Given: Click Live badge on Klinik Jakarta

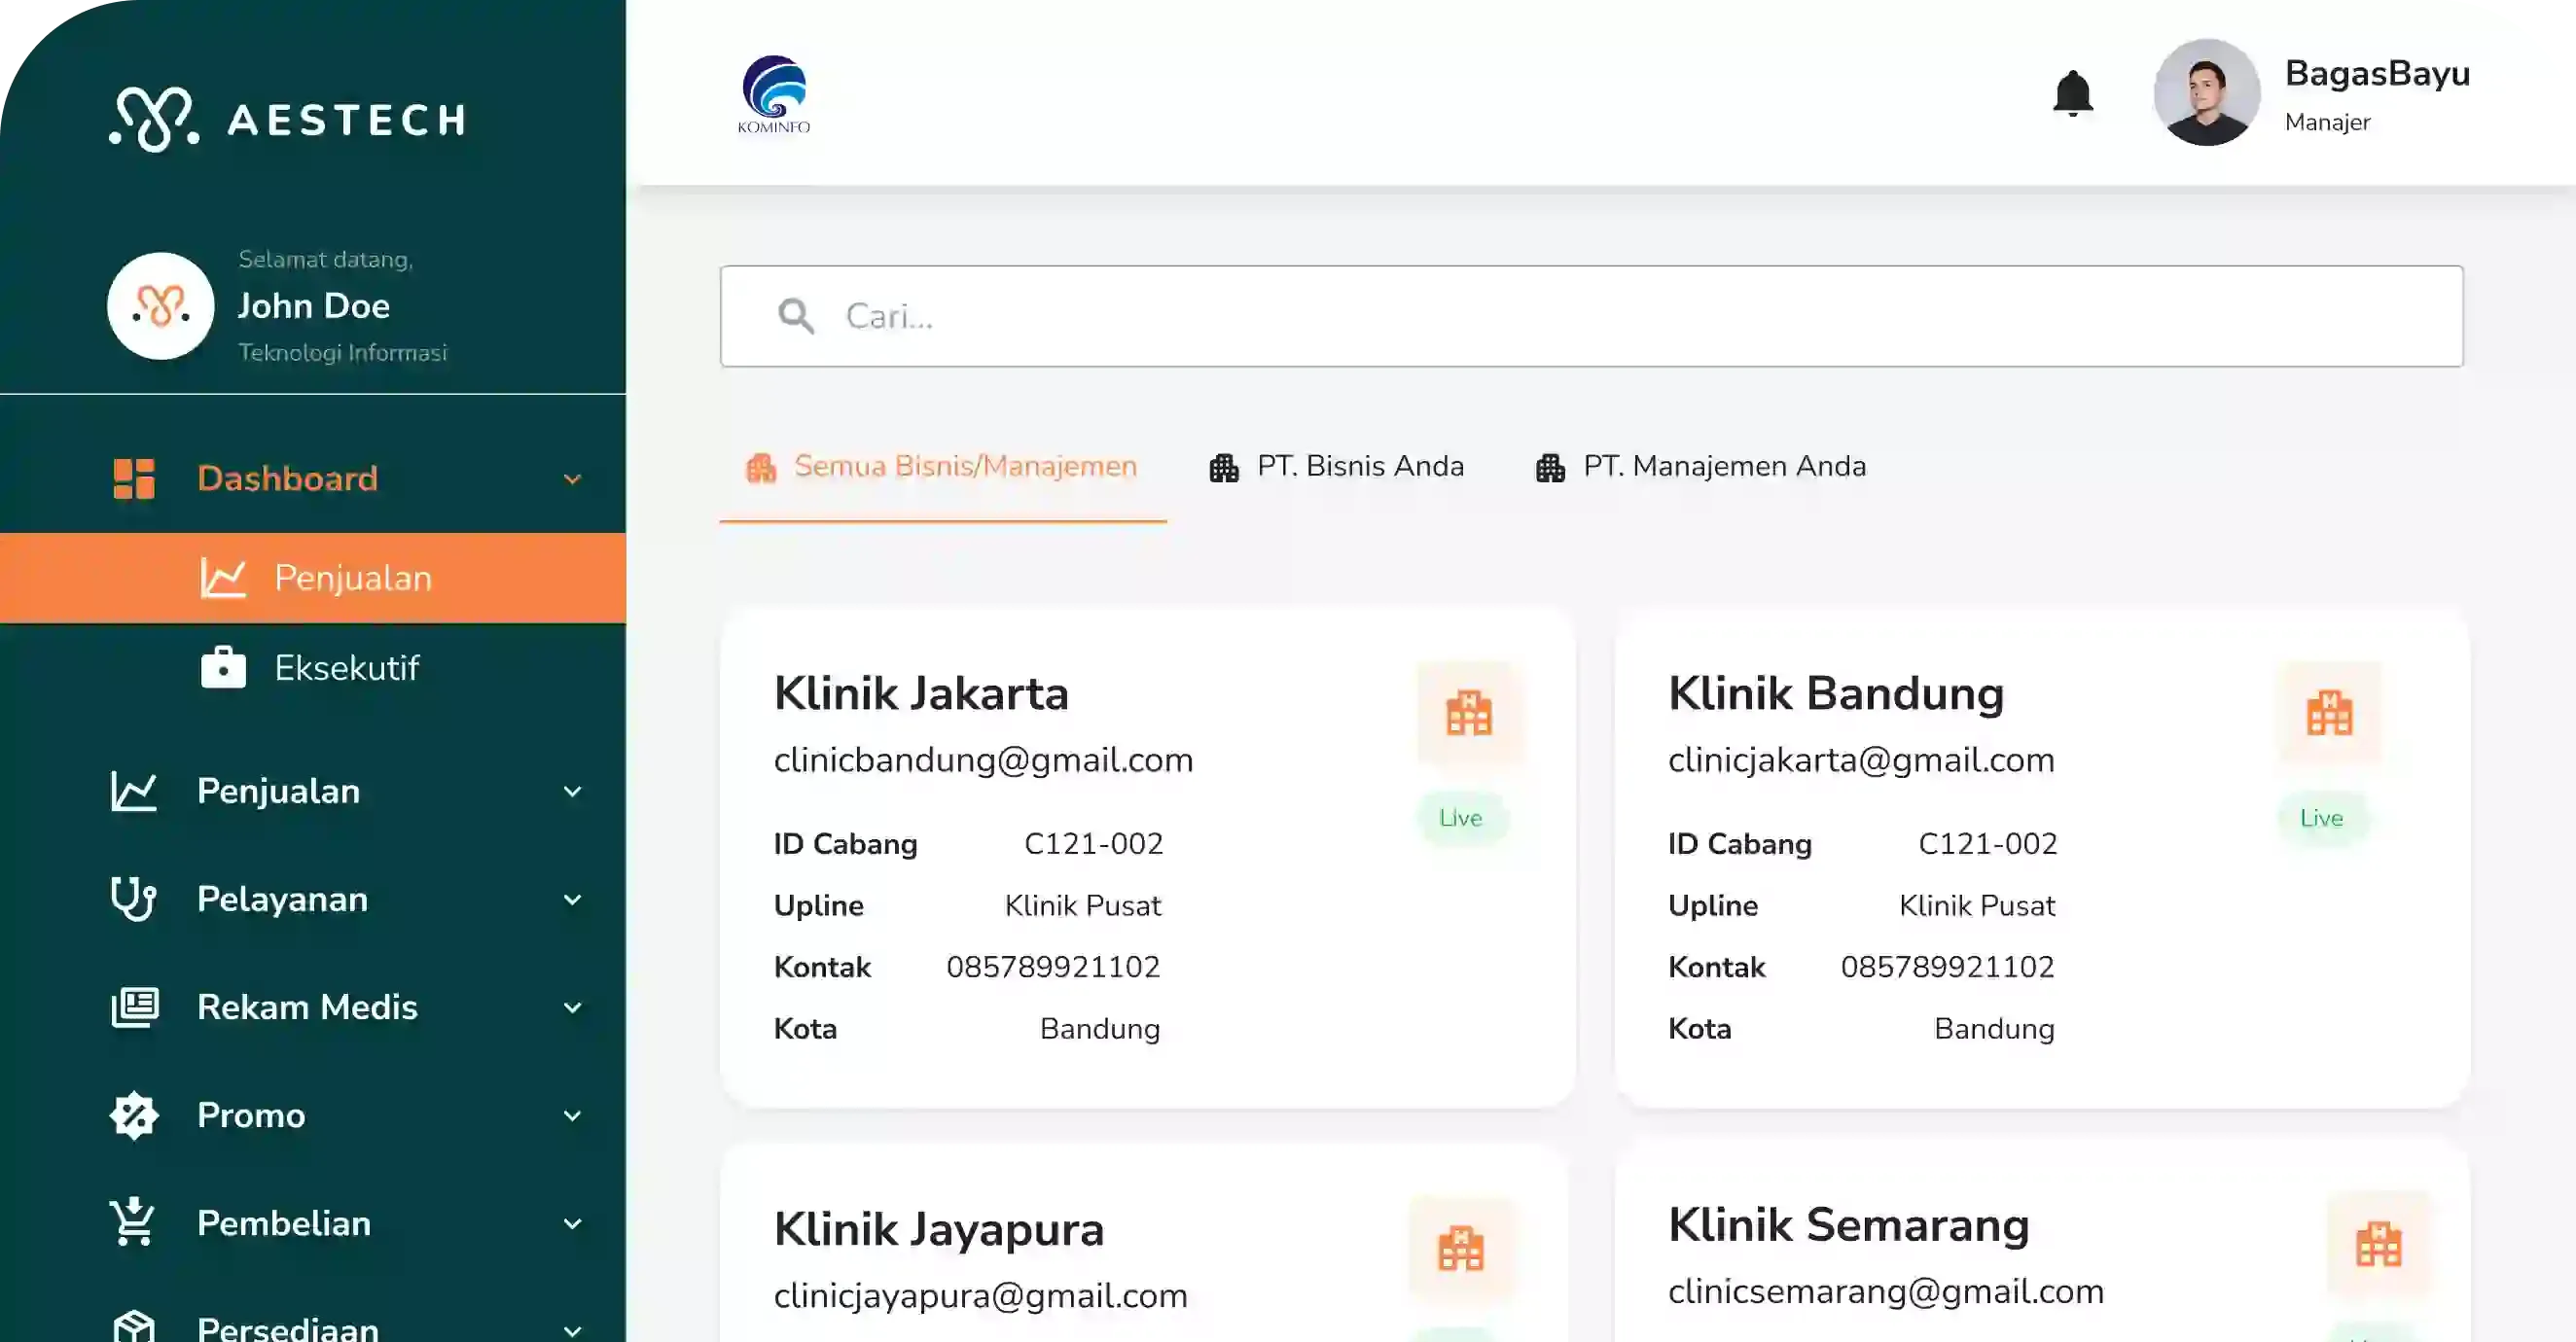Looking at the screenshot, I should coord(1460,818).
